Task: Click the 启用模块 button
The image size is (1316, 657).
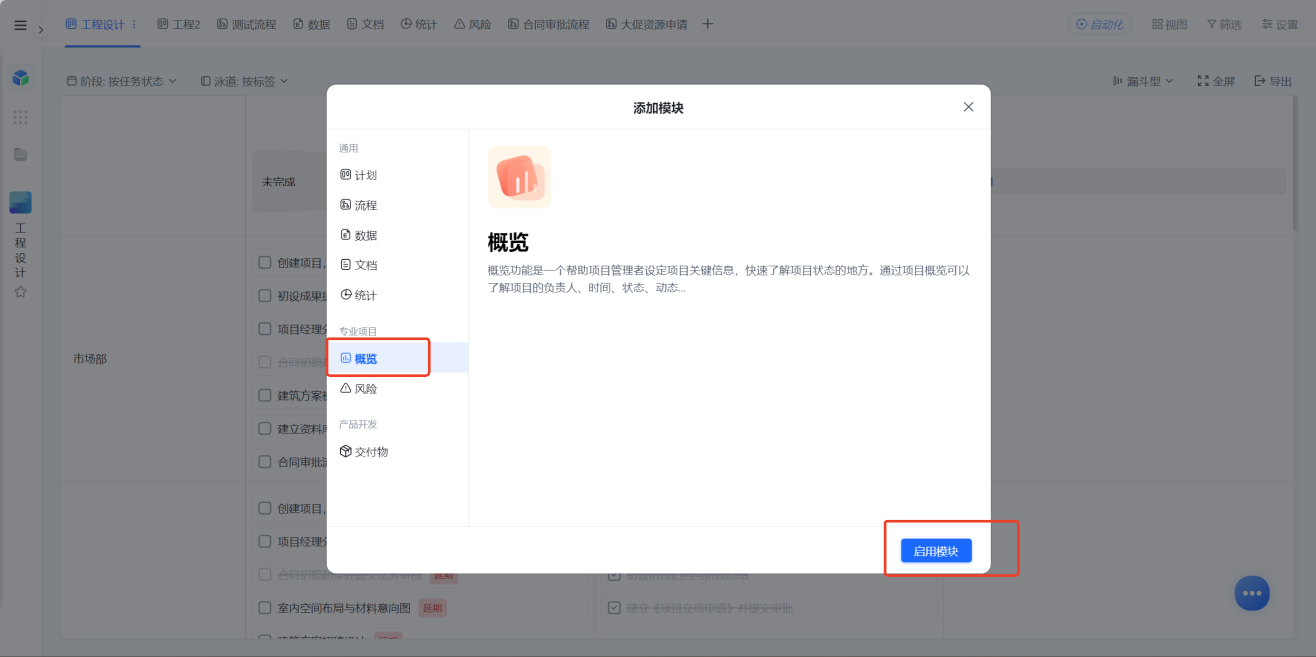Action: (936, 551)
